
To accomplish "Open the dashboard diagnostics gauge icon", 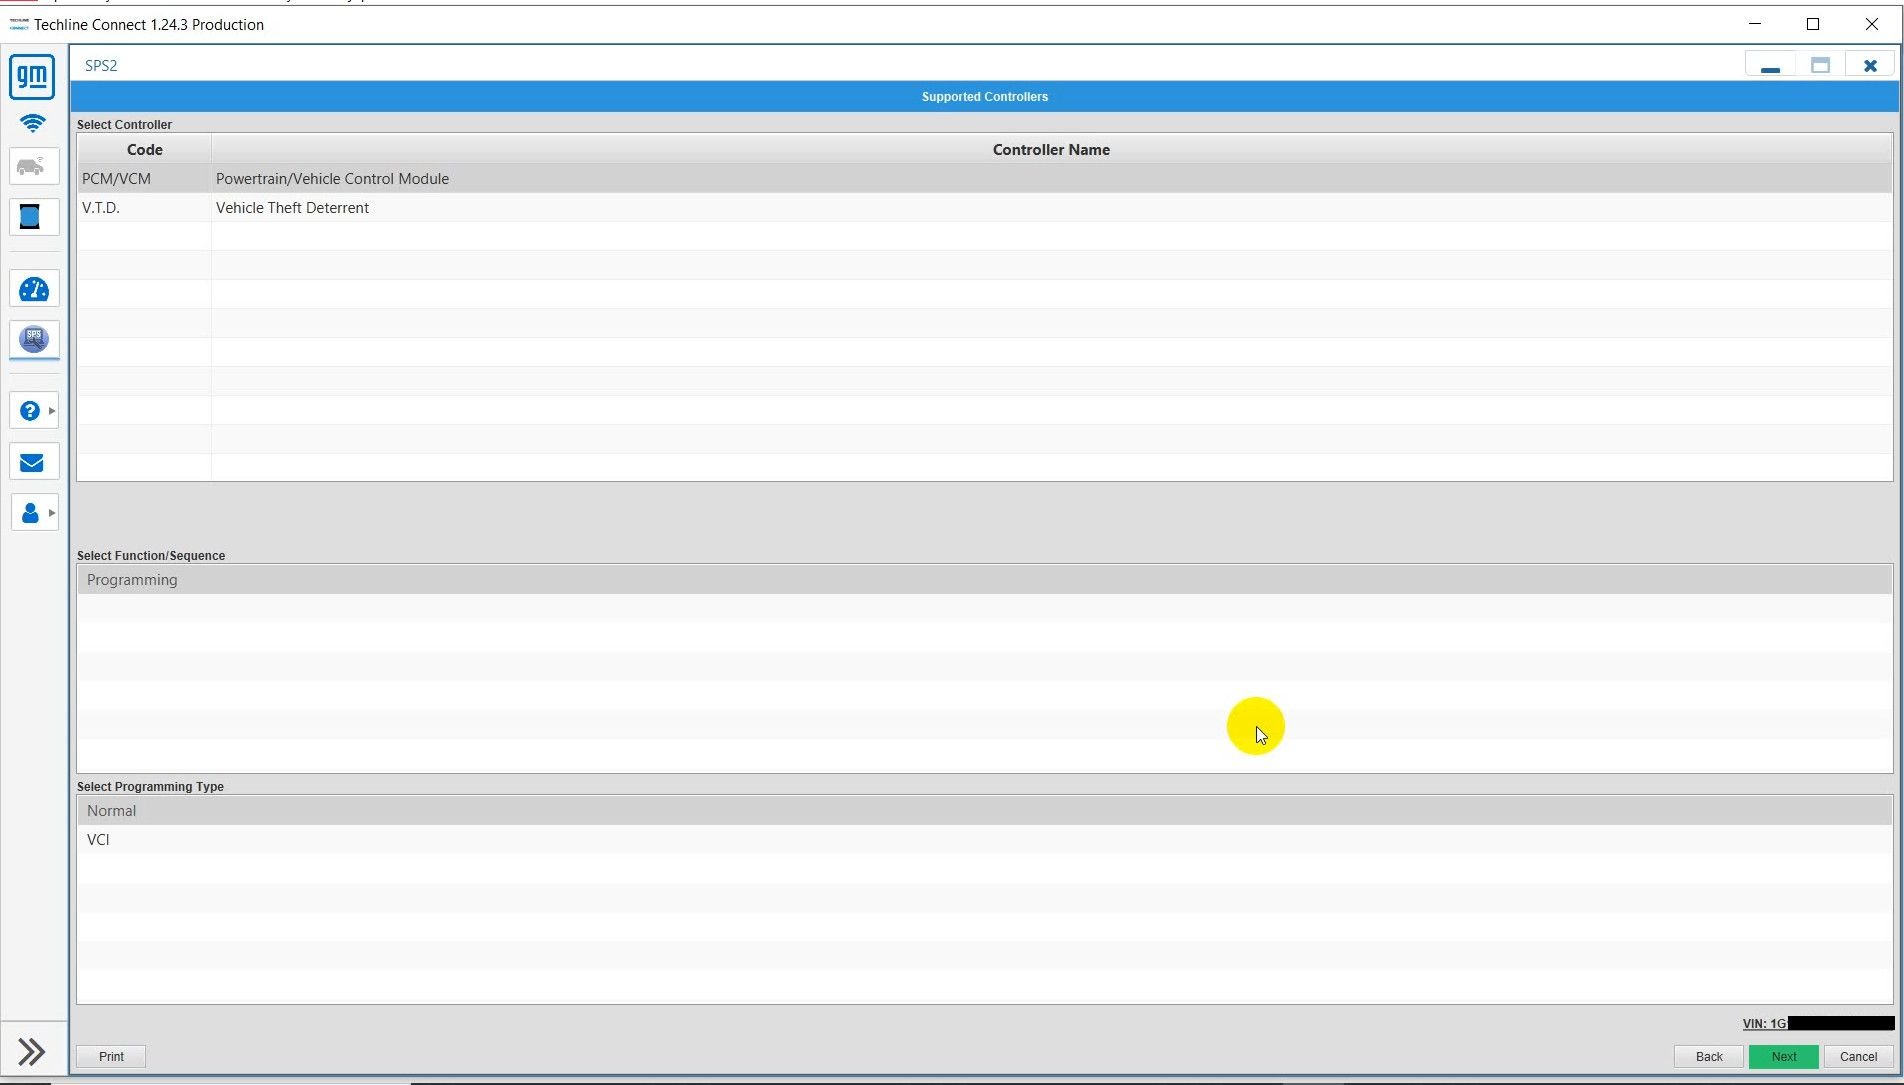I will 33,289.
